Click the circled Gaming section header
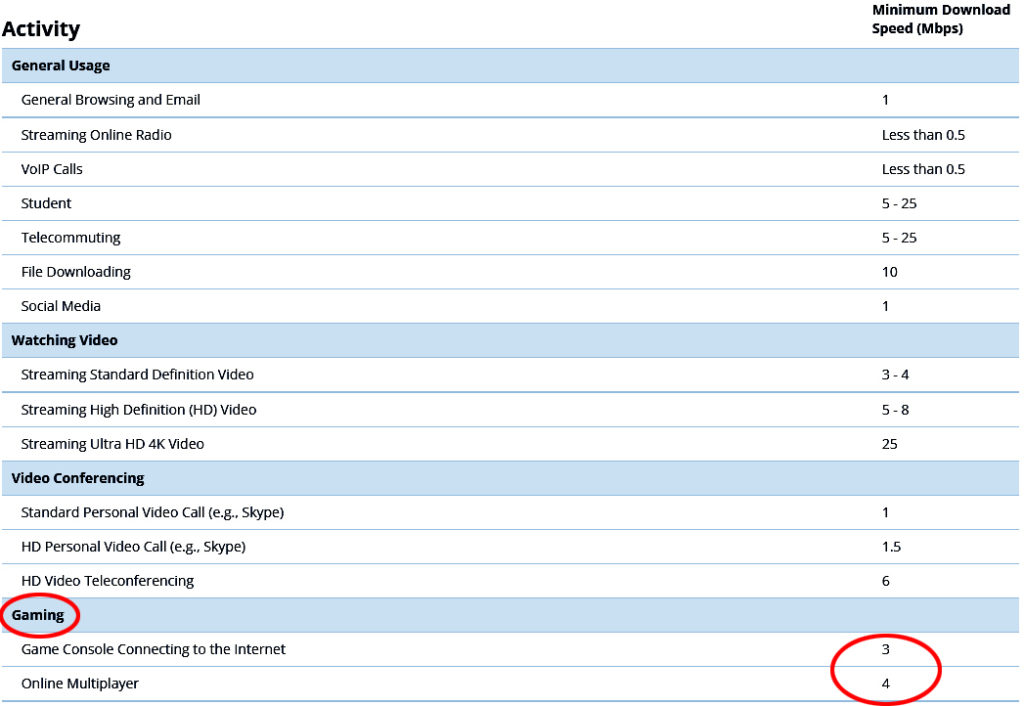Image resolution: width=1024 pixels, height=706 pixels. pyautogui.click(x=38, y=615)
